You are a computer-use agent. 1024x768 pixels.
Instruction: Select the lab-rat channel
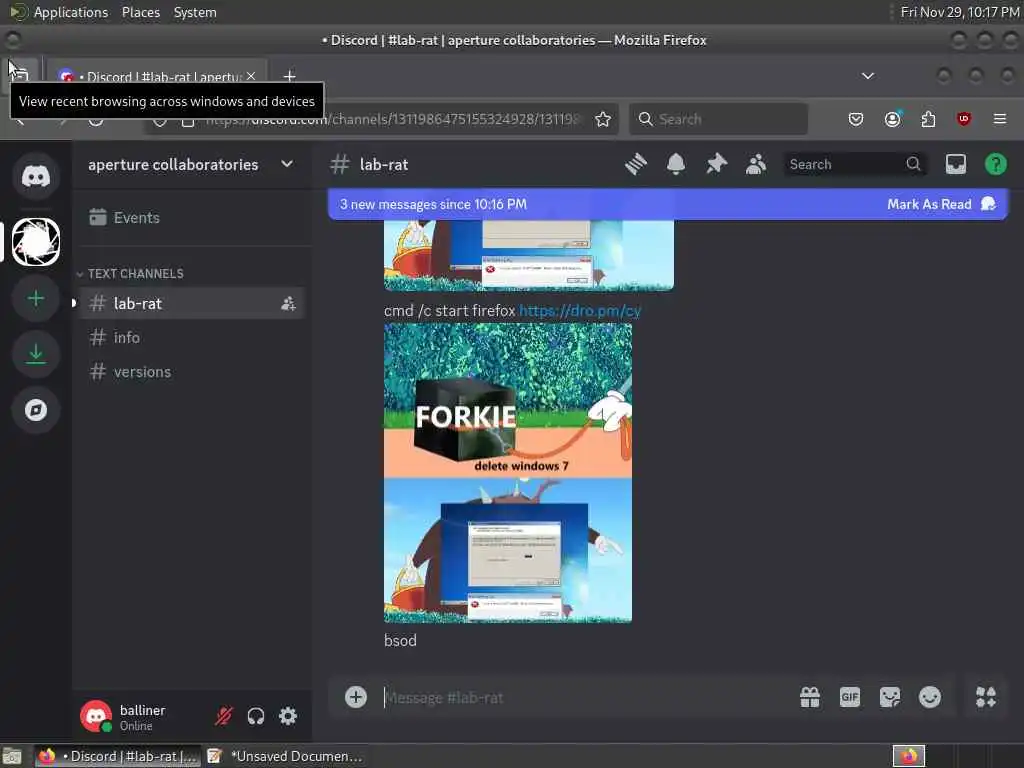(x=191, y=304)
